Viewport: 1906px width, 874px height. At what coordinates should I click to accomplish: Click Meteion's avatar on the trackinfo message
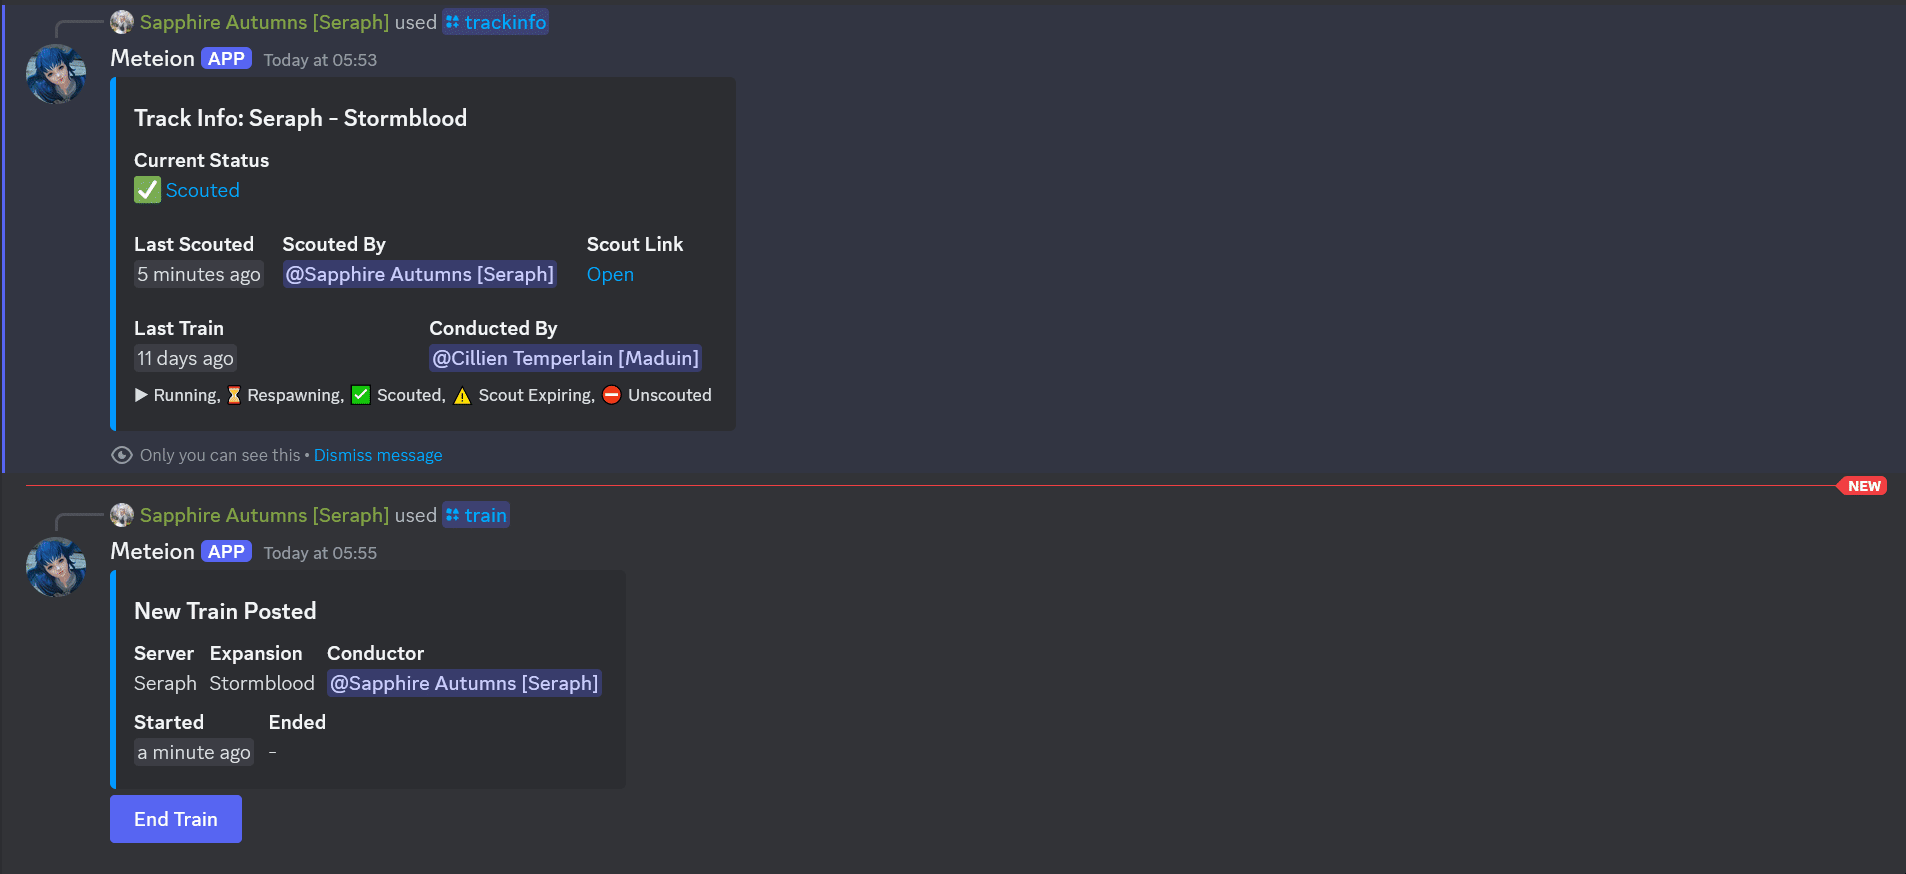click(56, 74)
